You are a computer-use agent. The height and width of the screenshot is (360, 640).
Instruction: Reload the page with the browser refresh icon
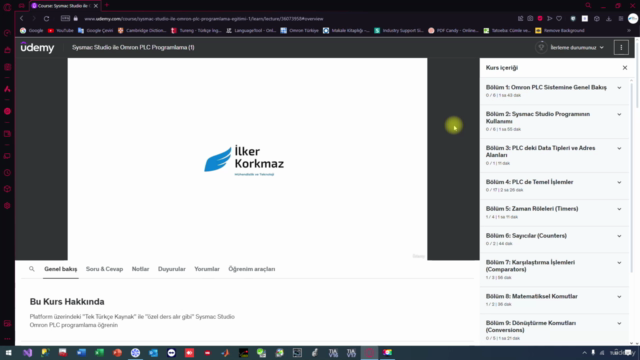tap(47, 18)
